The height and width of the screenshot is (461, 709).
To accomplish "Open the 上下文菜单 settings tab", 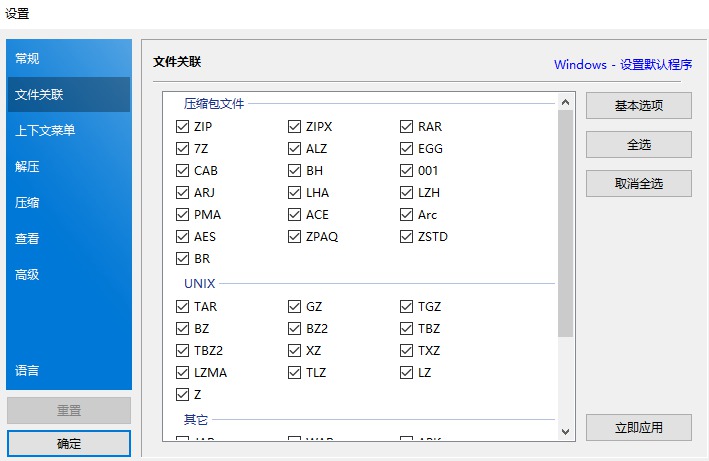I will click(x=69, y=131).
